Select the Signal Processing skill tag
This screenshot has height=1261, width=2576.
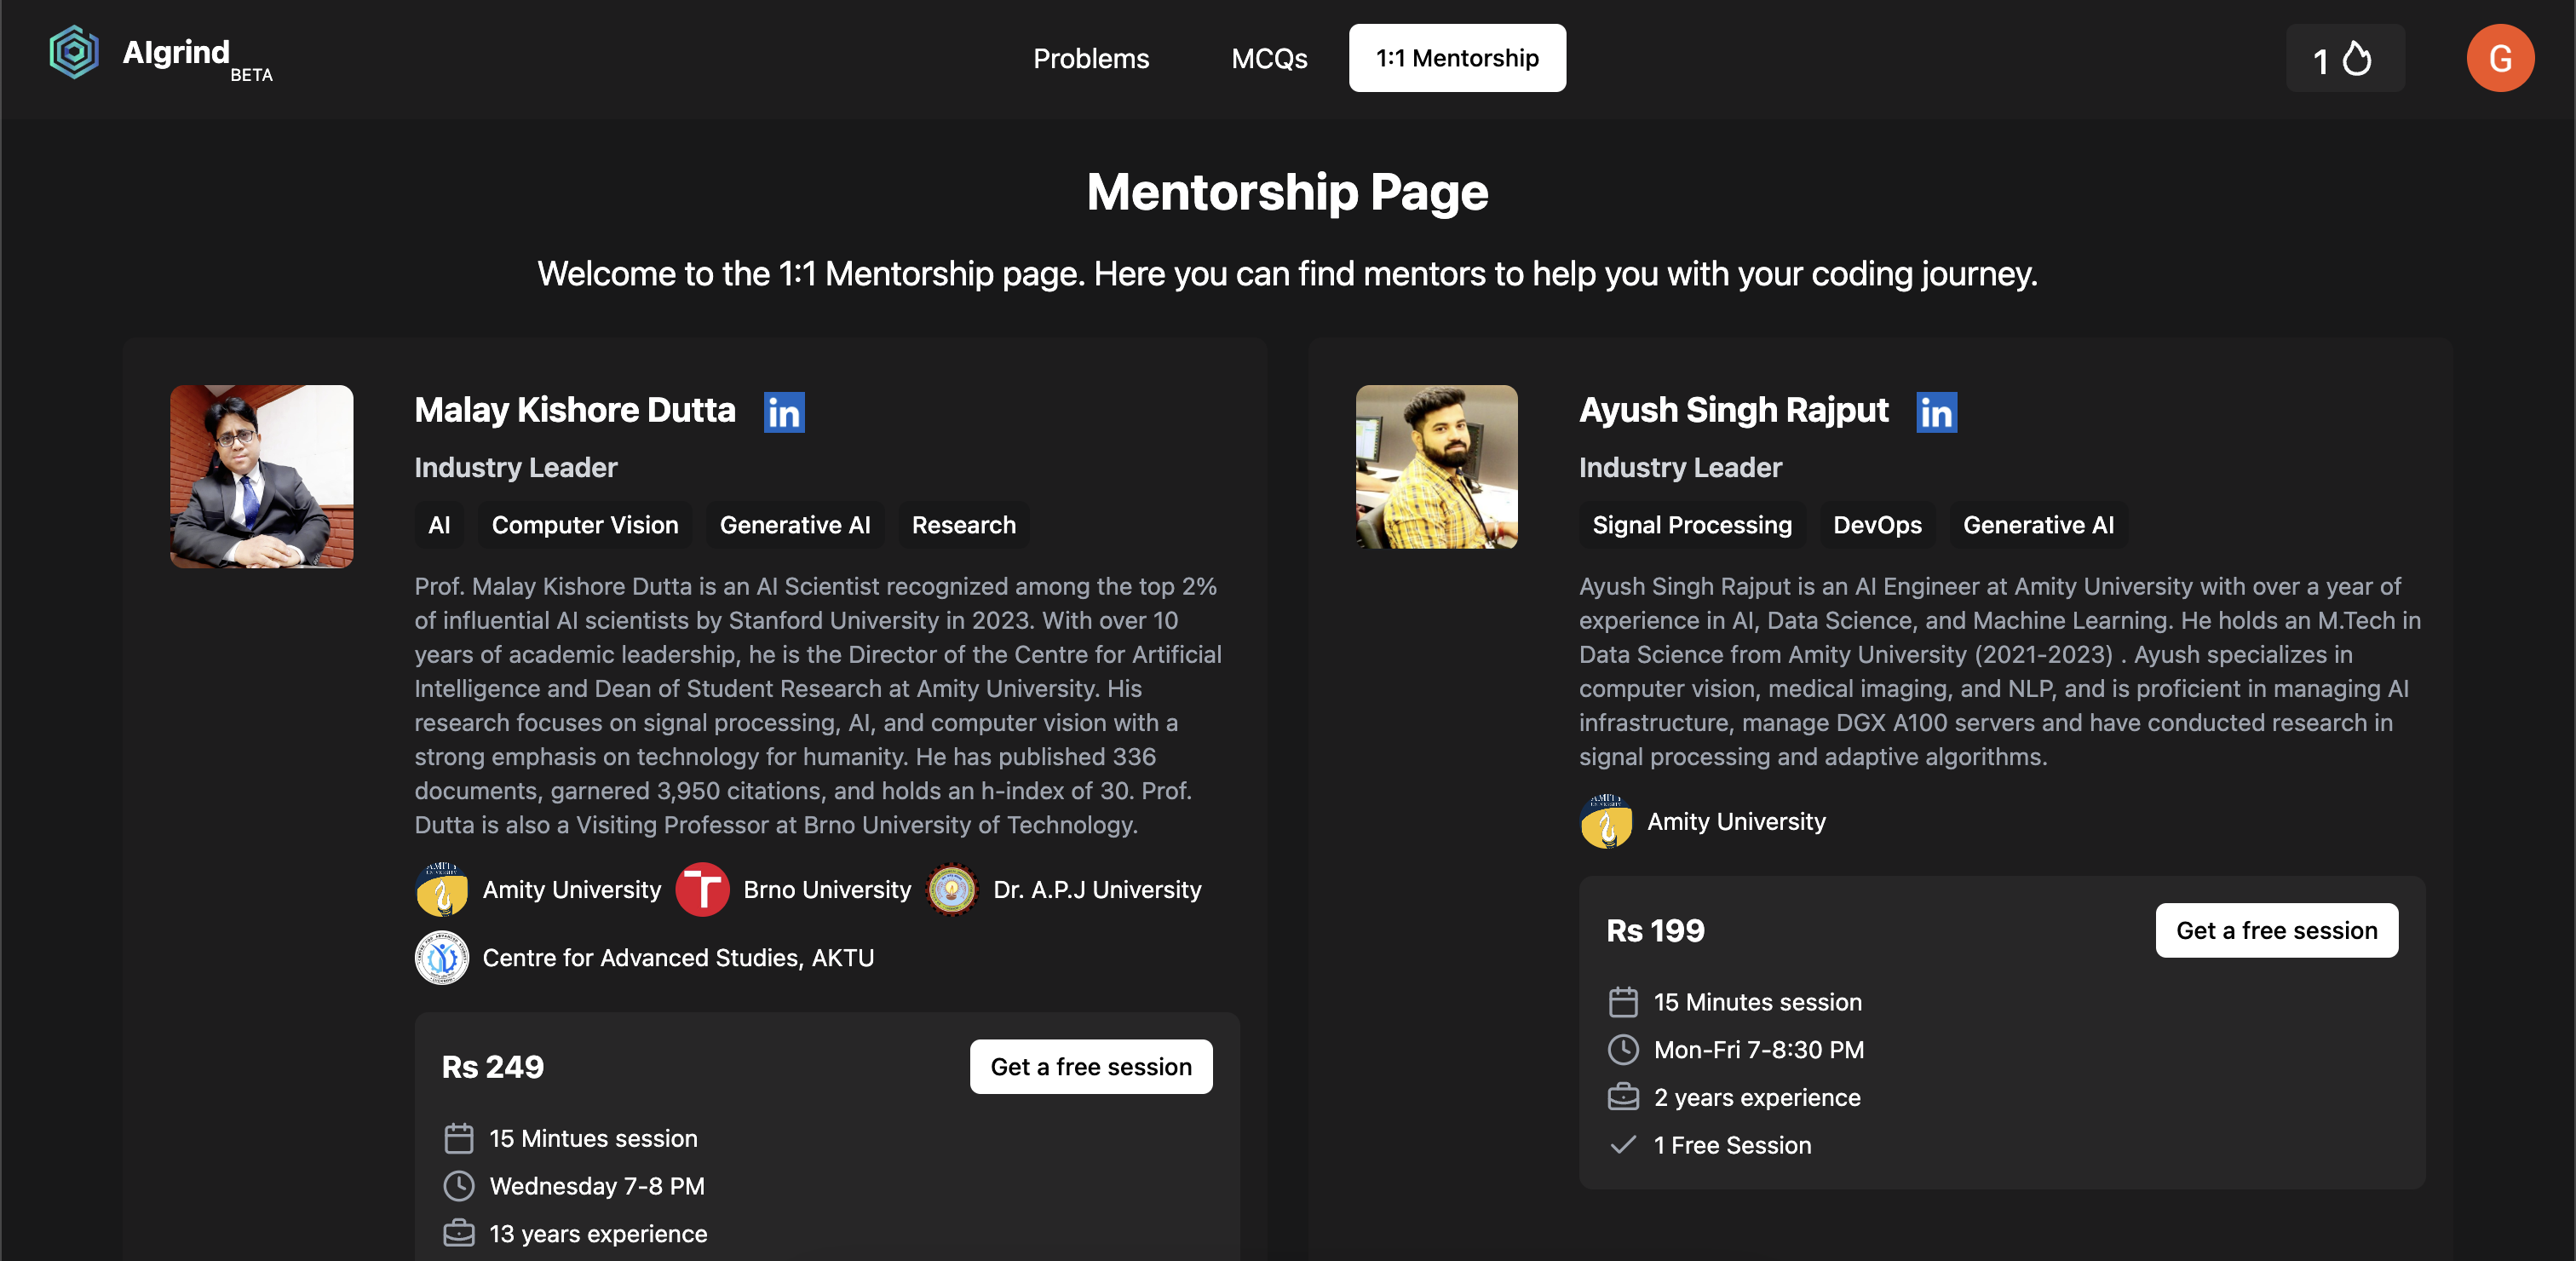pos(1691,525)
